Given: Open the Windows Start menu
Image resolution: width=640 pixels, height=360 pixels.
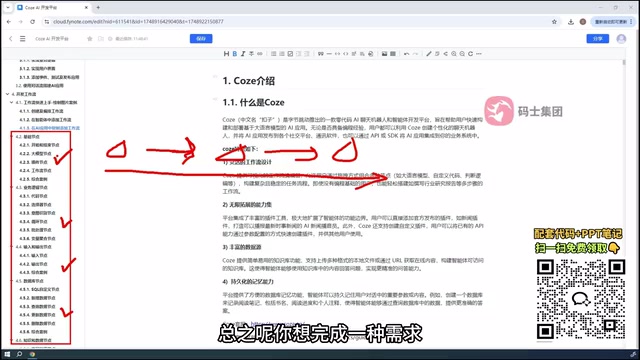Looking at the screenshot, I should coord(7,354).
